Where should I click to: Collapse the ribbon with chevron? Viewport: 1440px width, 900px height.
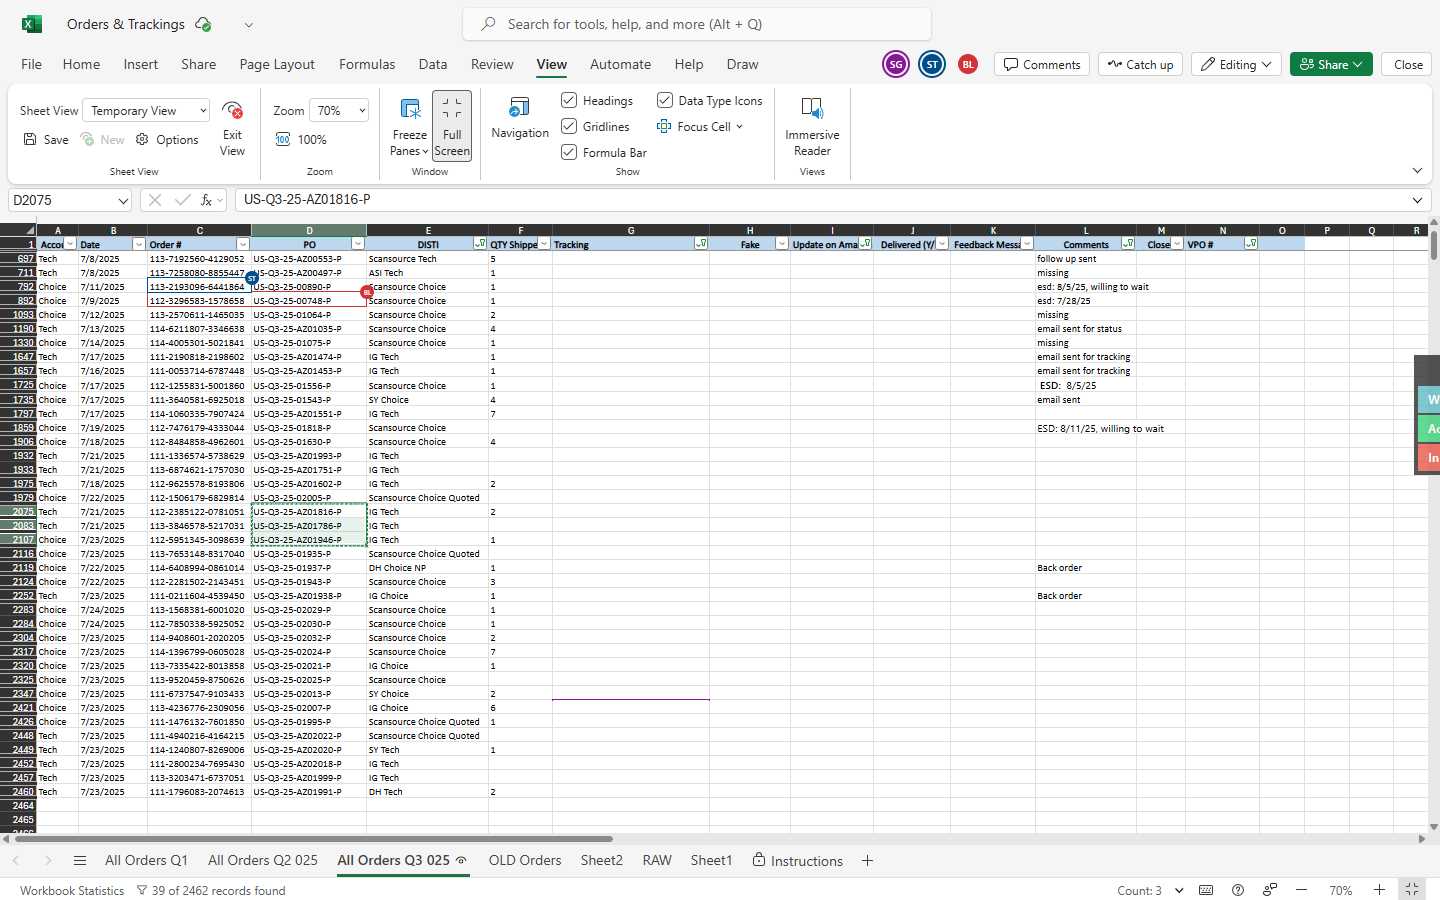pyautogui.click(x=1417, y=171)
